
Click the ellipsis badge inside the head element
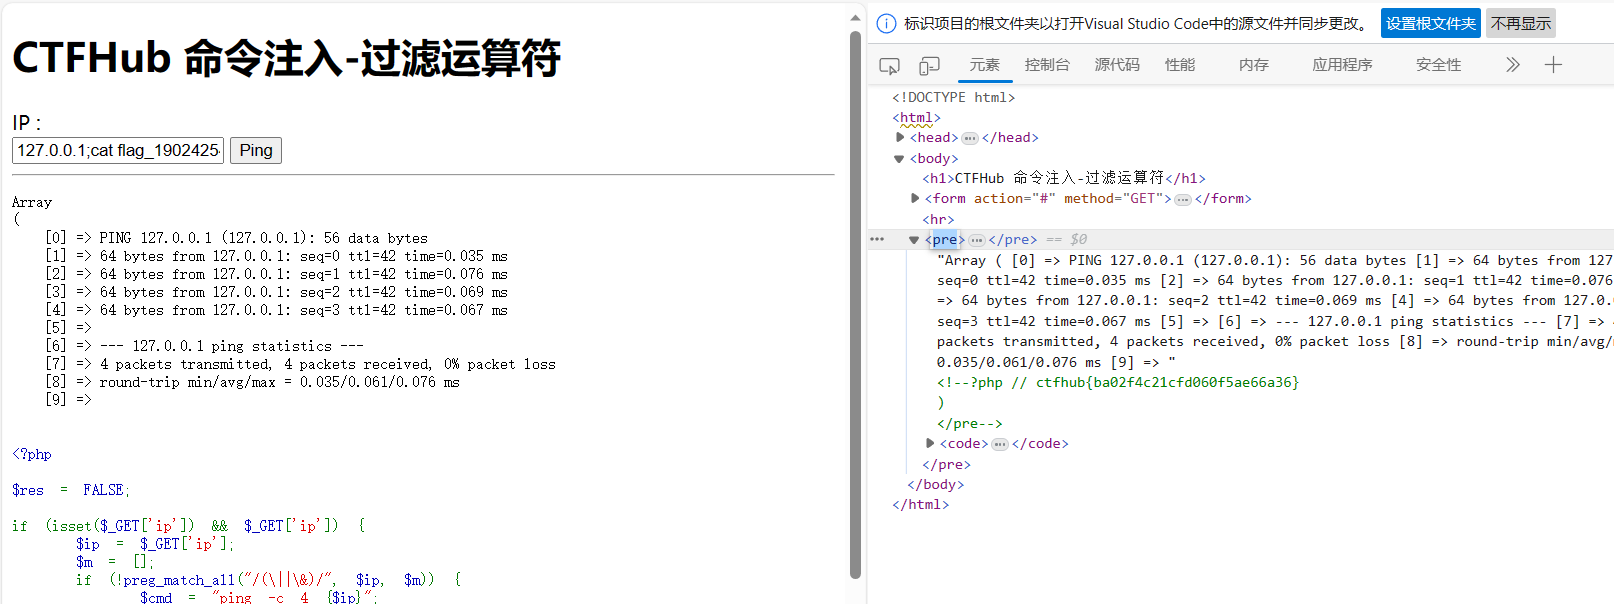(x=970, y=138)
